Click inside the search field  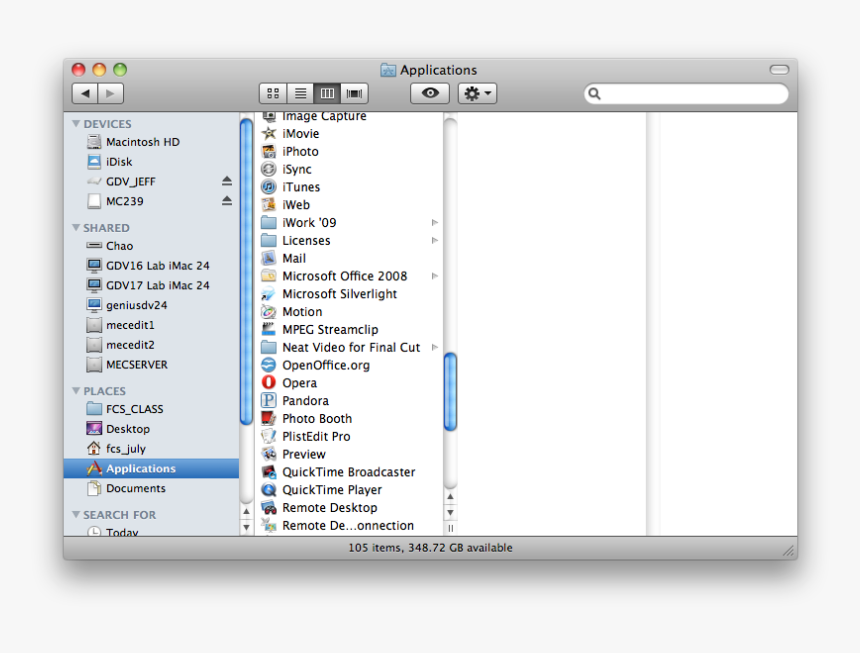point(686,94)
